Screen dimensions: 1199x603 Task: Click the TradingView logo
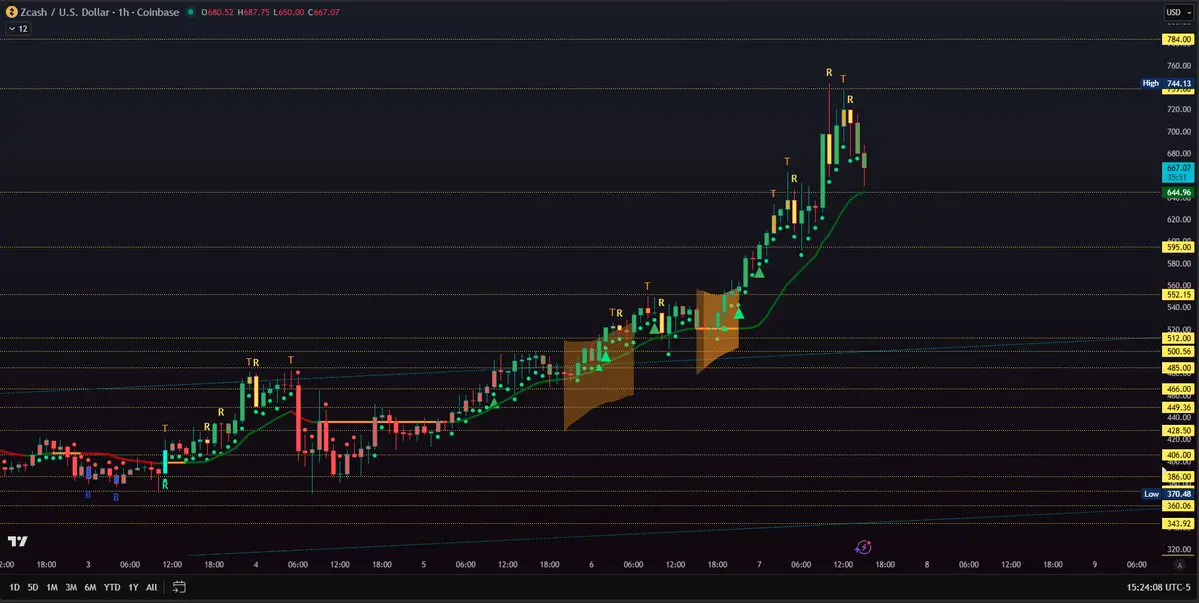[18, 541]
